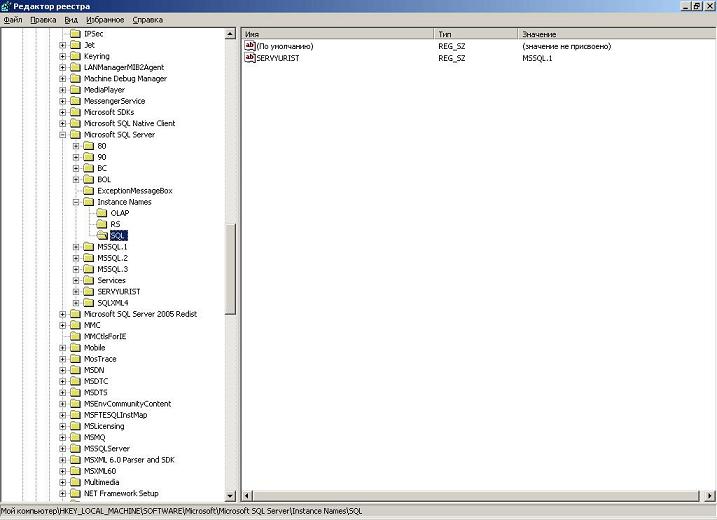
Task: Click the SERVYURIST string value icon
Action: (250, 58)
